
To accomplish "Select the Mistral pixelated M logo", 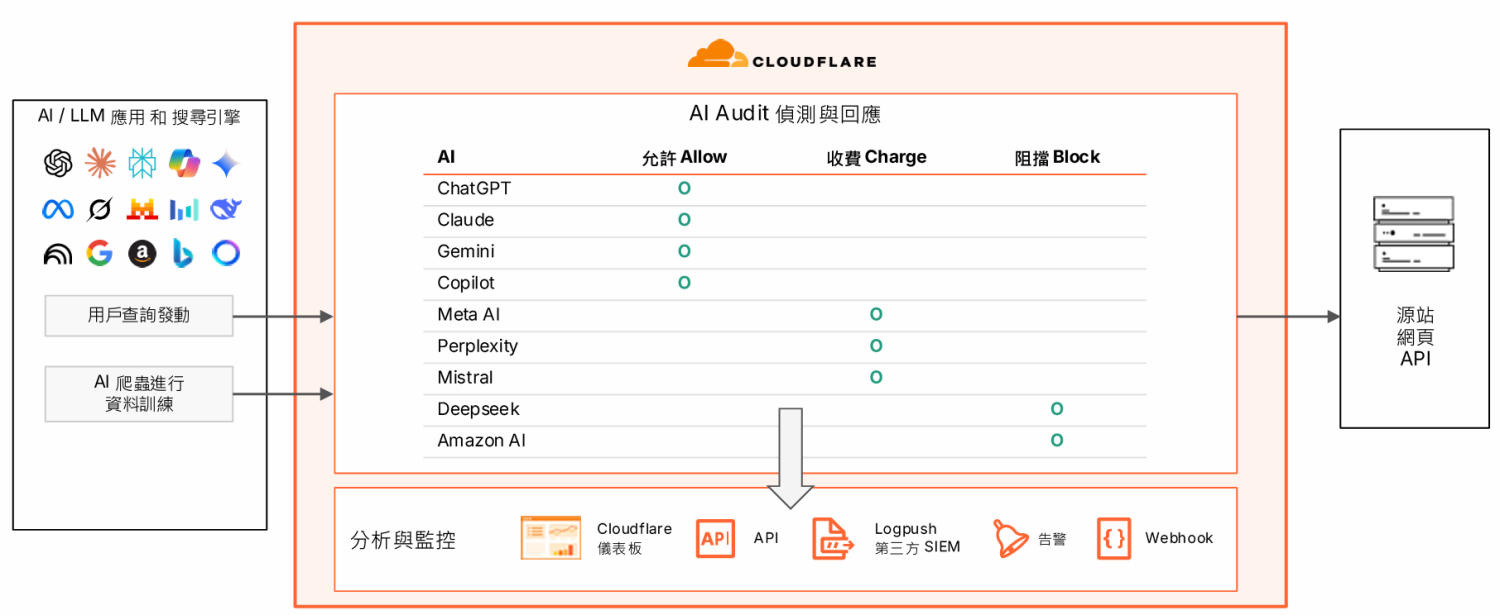I will pyautogui.click(x=142, y=209).
